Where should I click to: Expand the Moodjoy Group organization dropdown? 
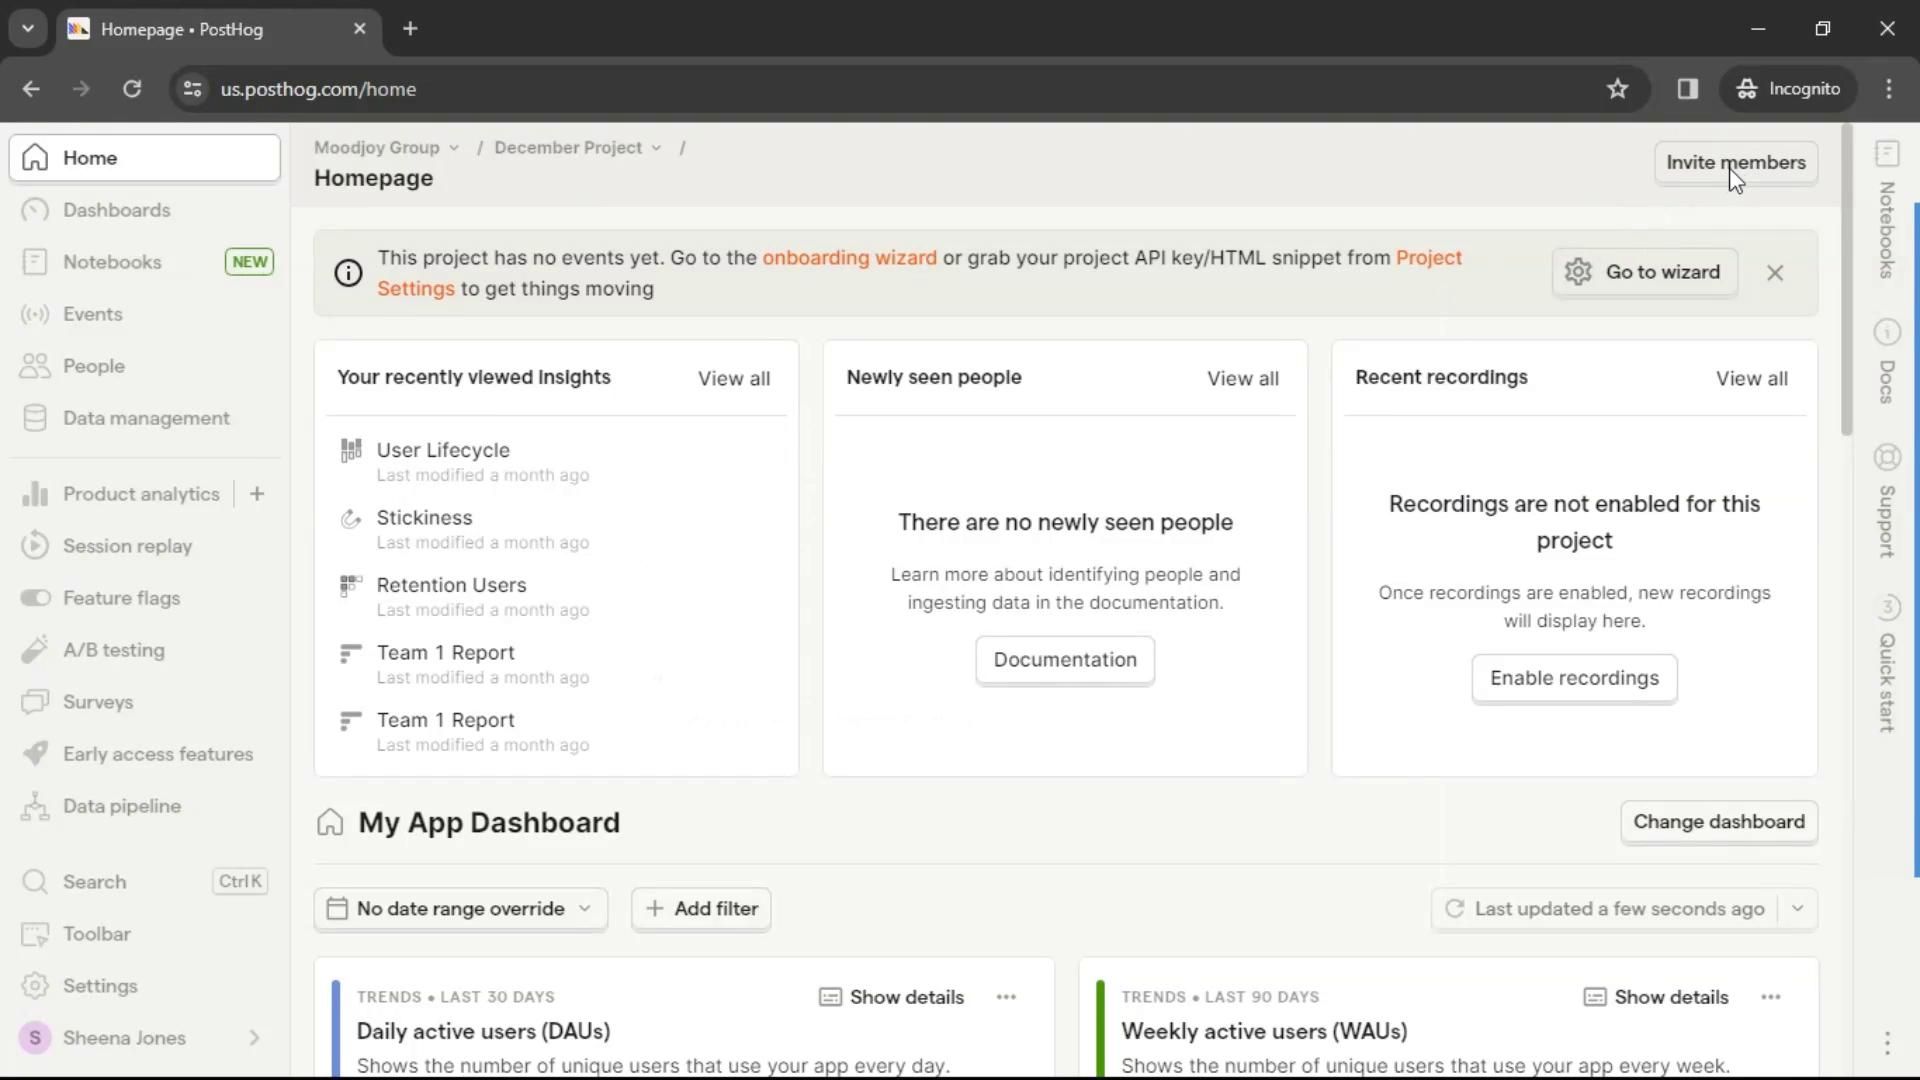386,148
